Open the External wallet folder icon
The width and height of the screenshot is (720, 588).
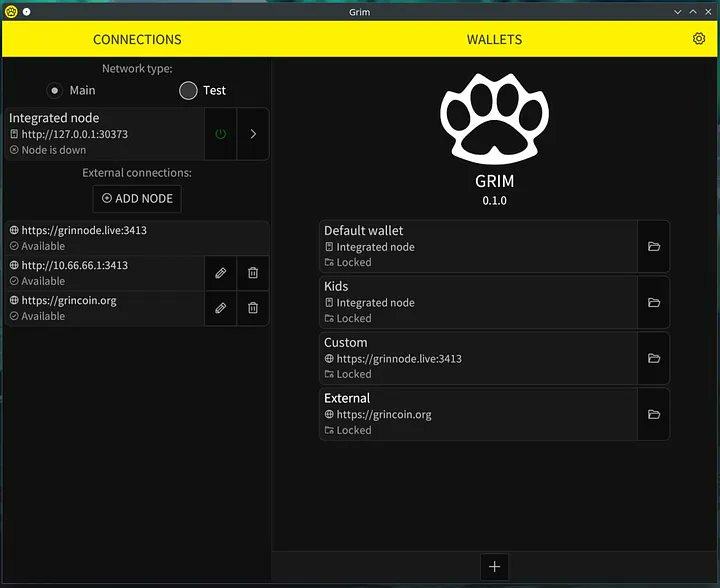pyautogui.click(x=654, y=414)
